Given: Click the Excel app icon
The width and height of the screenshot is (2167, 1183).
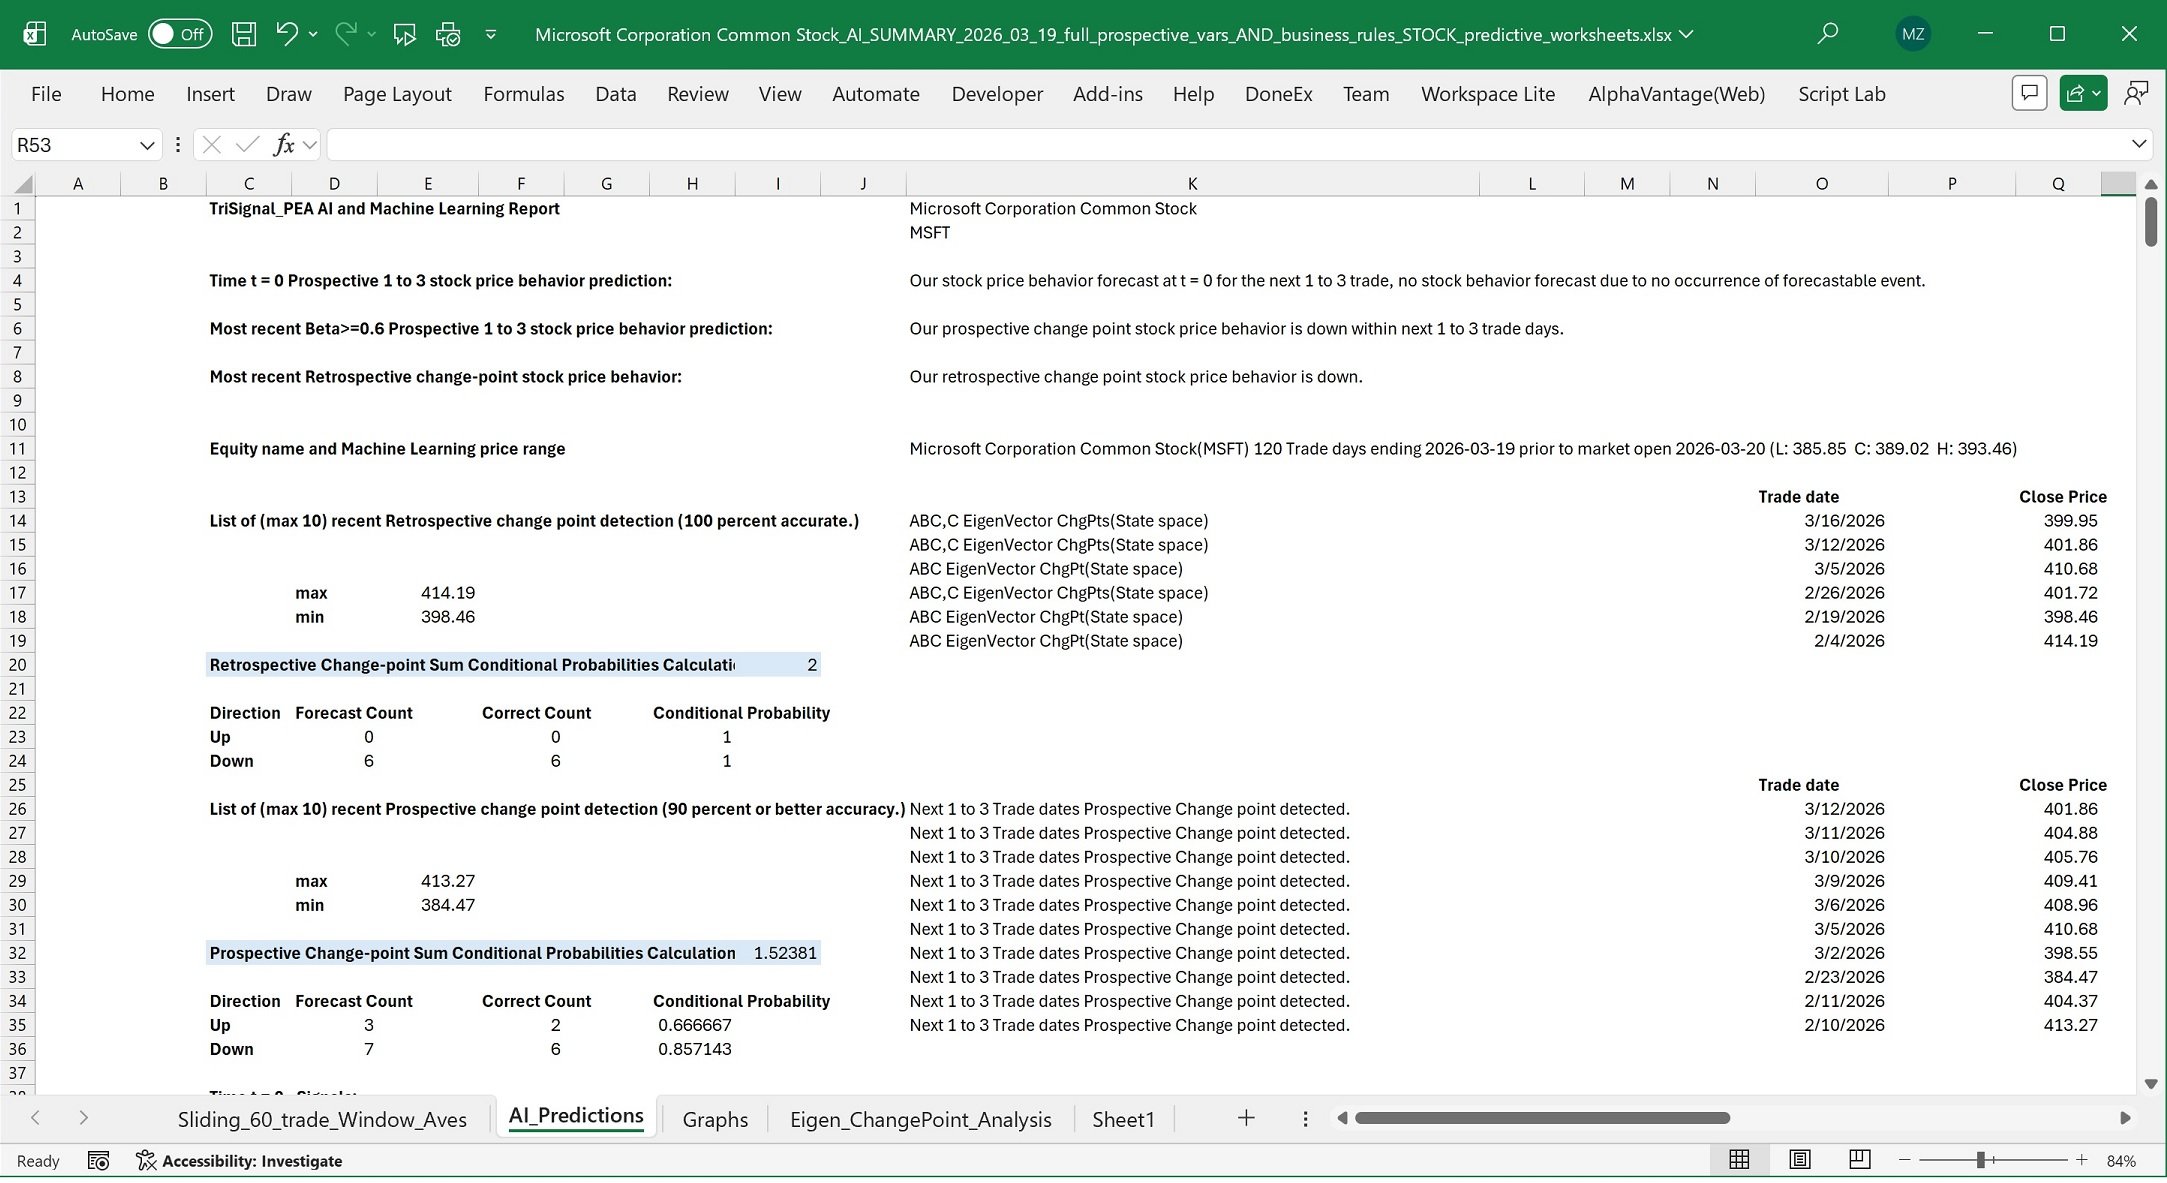Looking at the screenshot, I should (x=34, y=34).
